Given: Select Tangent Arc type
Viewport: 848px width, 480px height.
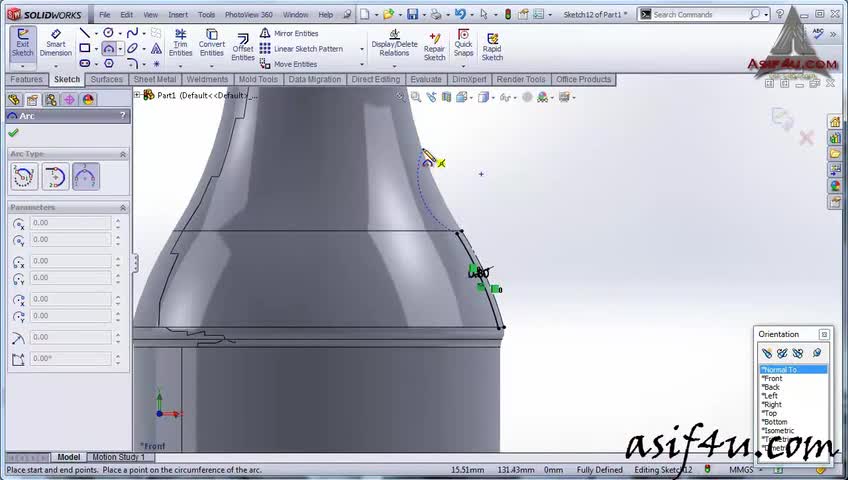Looking at the screenshot, I should (55, 176).
